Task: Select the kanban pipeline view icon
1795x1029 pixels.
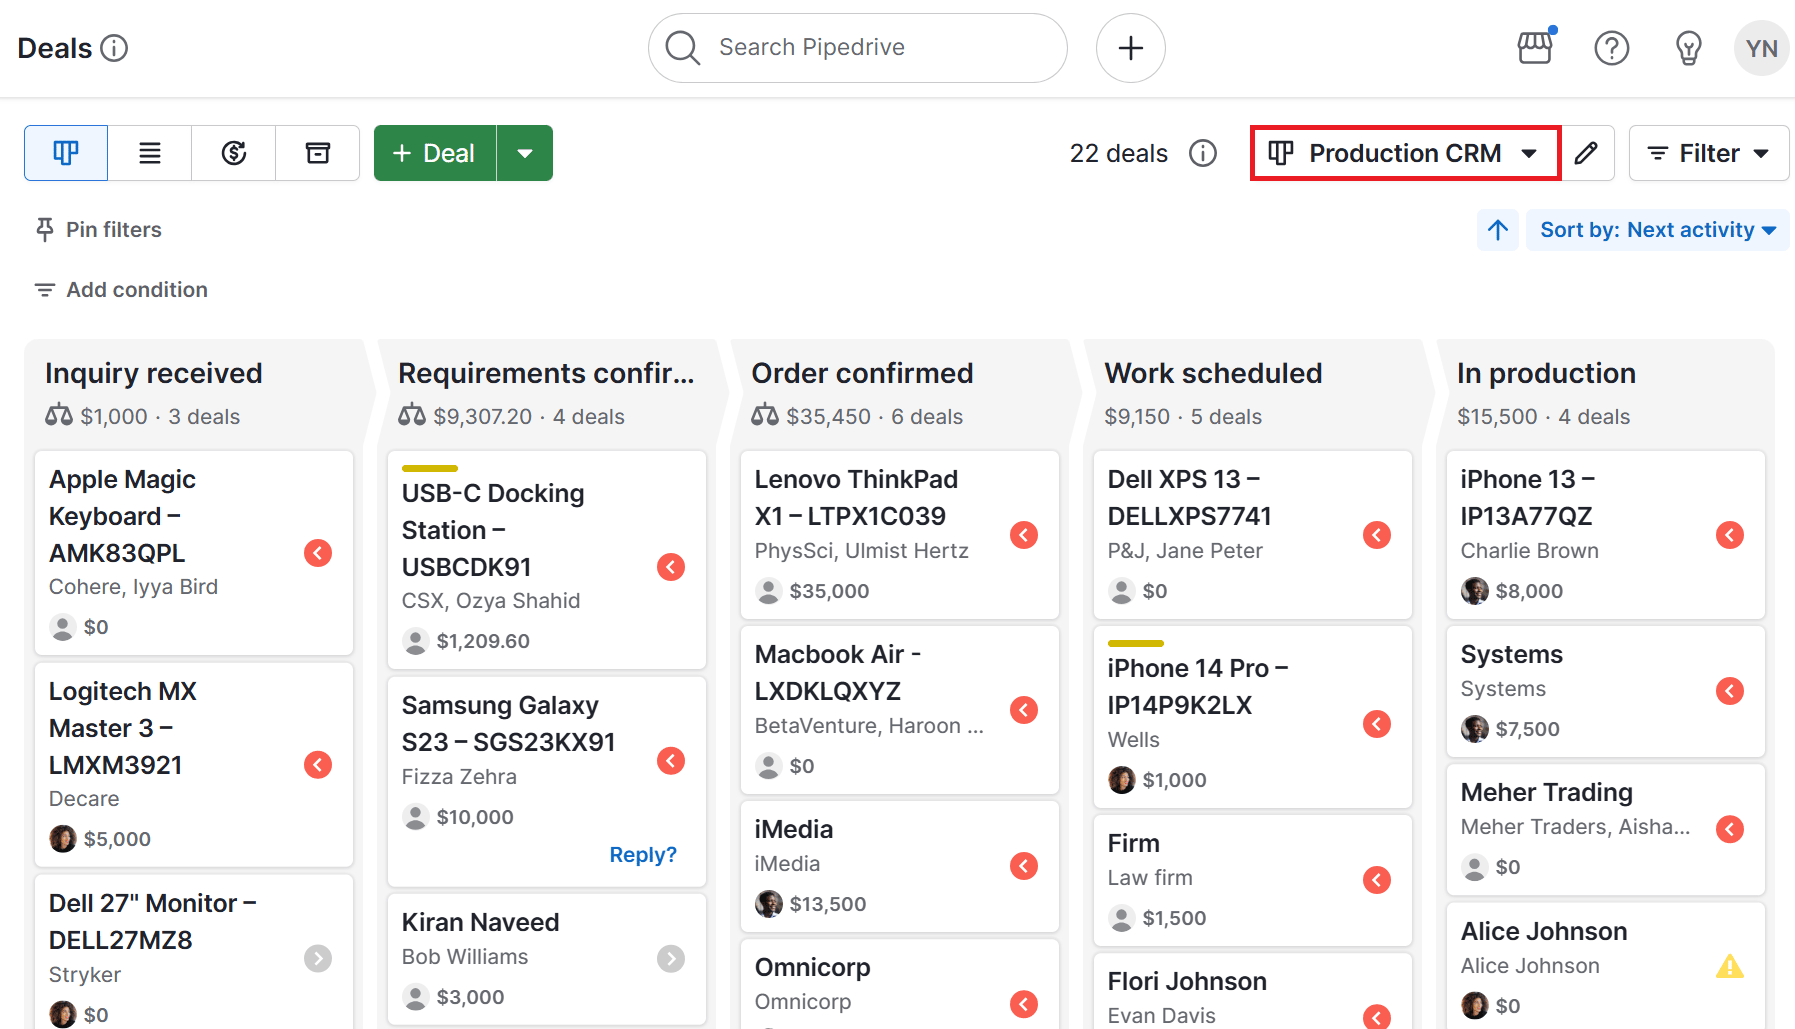Action: (65, 153)
